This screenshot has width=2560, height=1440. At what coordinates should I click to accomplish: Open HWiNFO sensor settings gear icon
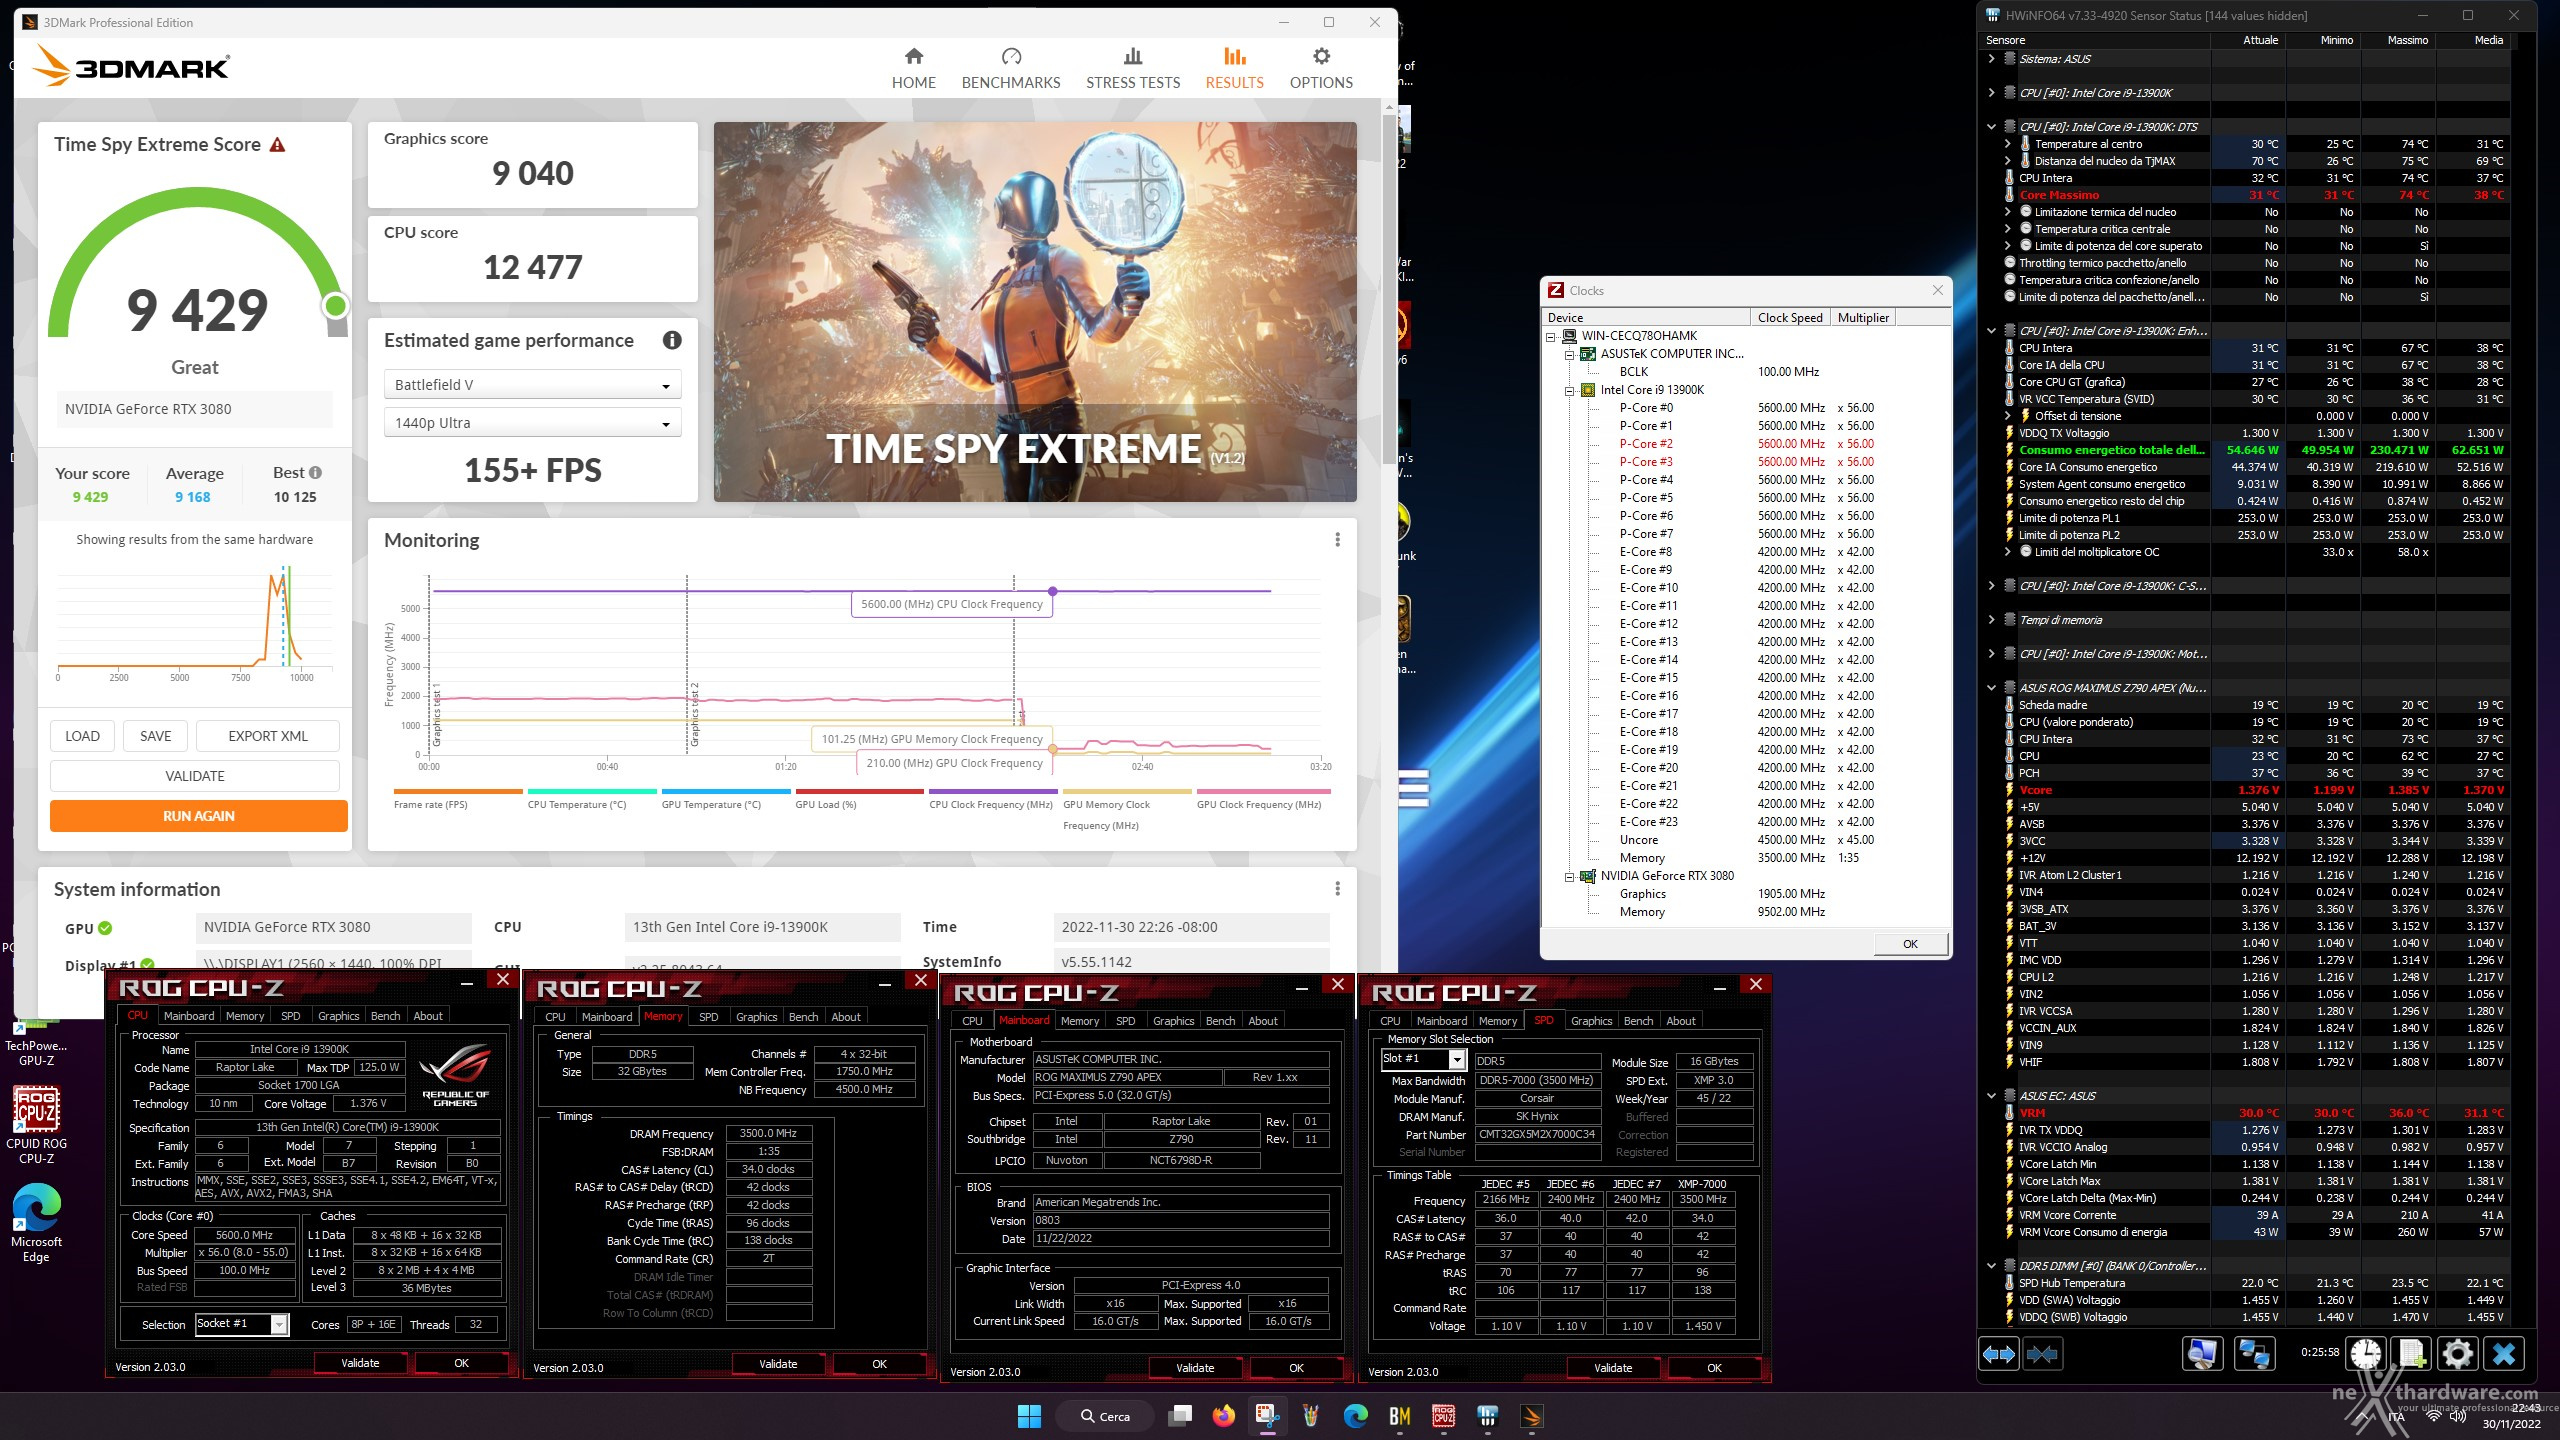[x=2458, y=1354]
